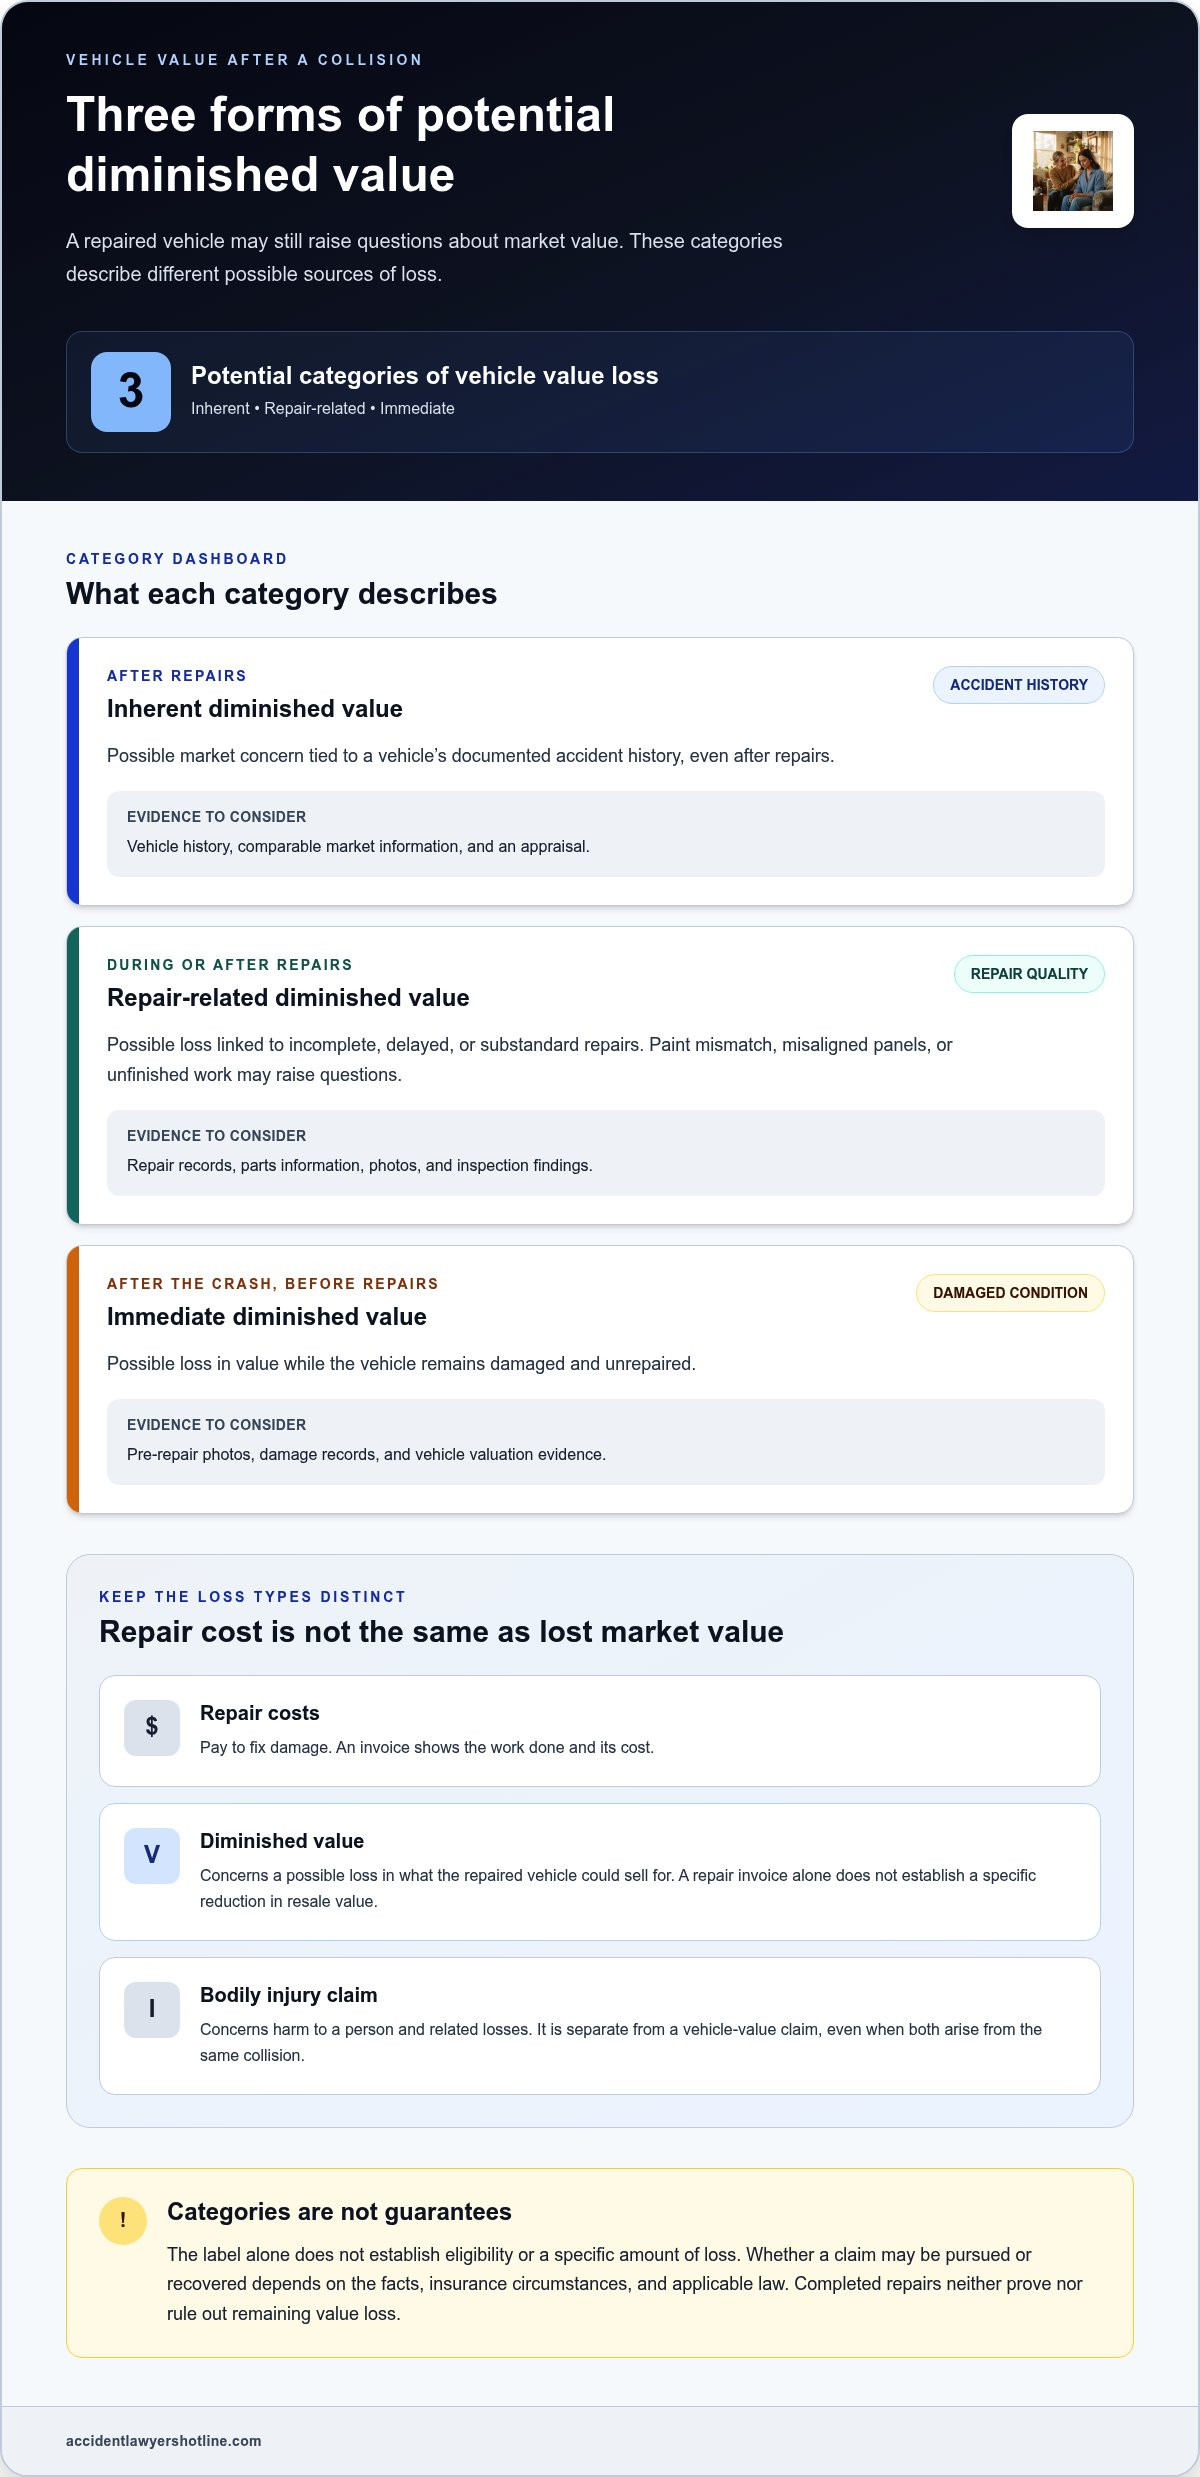The width and height of the screenshot is (1200, 2477).
Task: Select the ACCIDENT HISTORY tag
Action: (1019, 685)
